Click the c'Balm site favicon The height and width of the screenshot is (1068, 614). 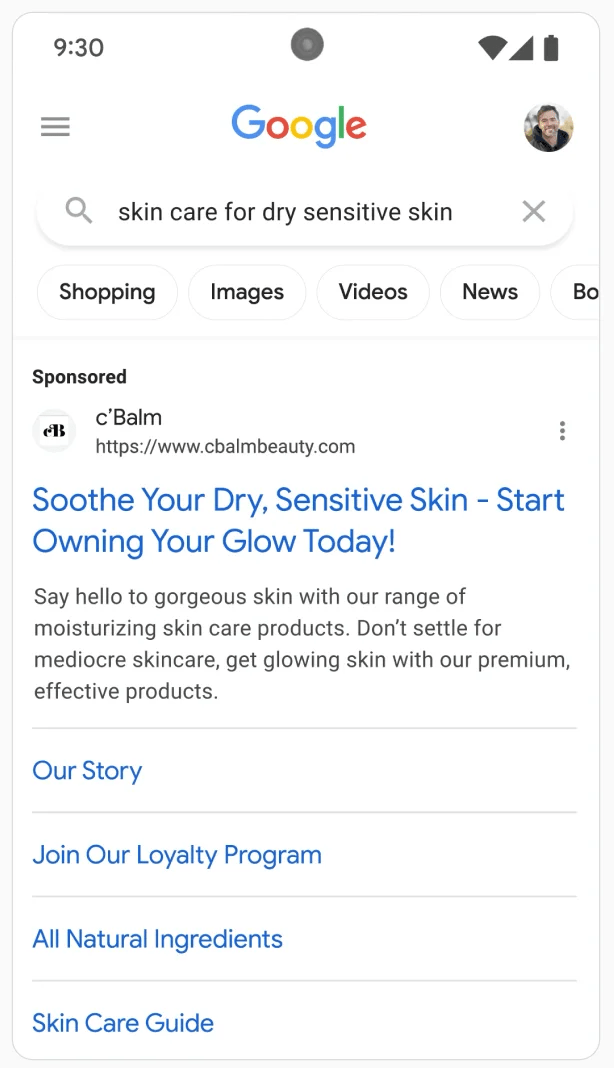pos(54,430)
